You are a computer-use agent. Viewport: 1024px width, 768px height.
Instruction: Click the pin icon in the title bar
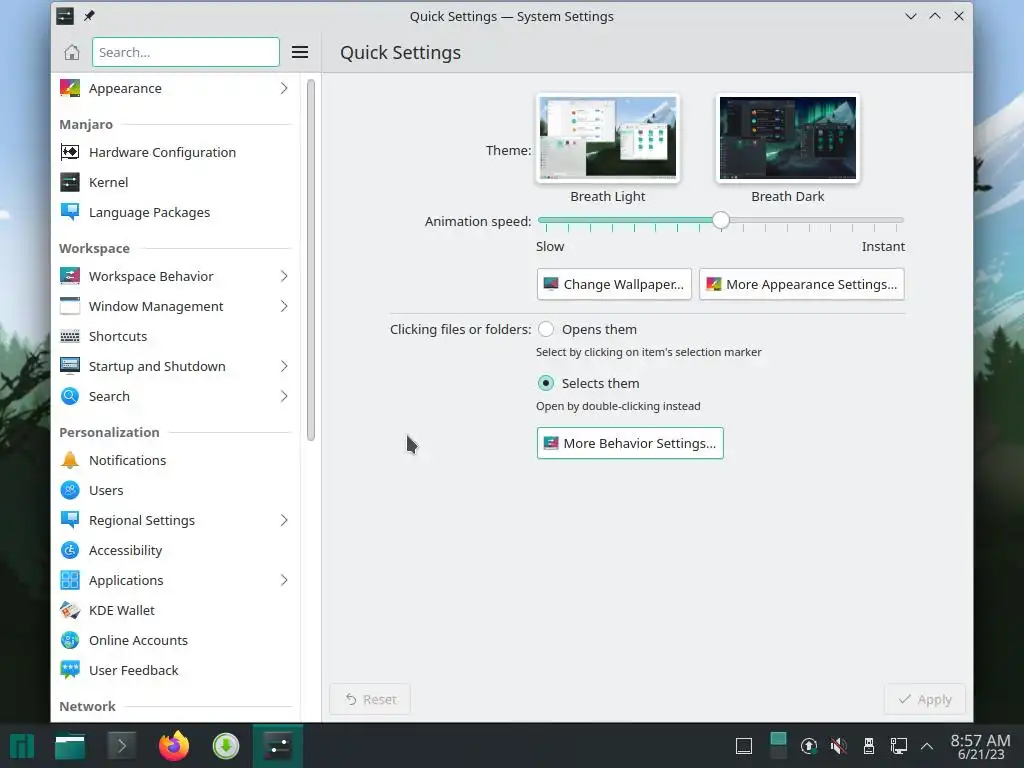tap(89, 16)
